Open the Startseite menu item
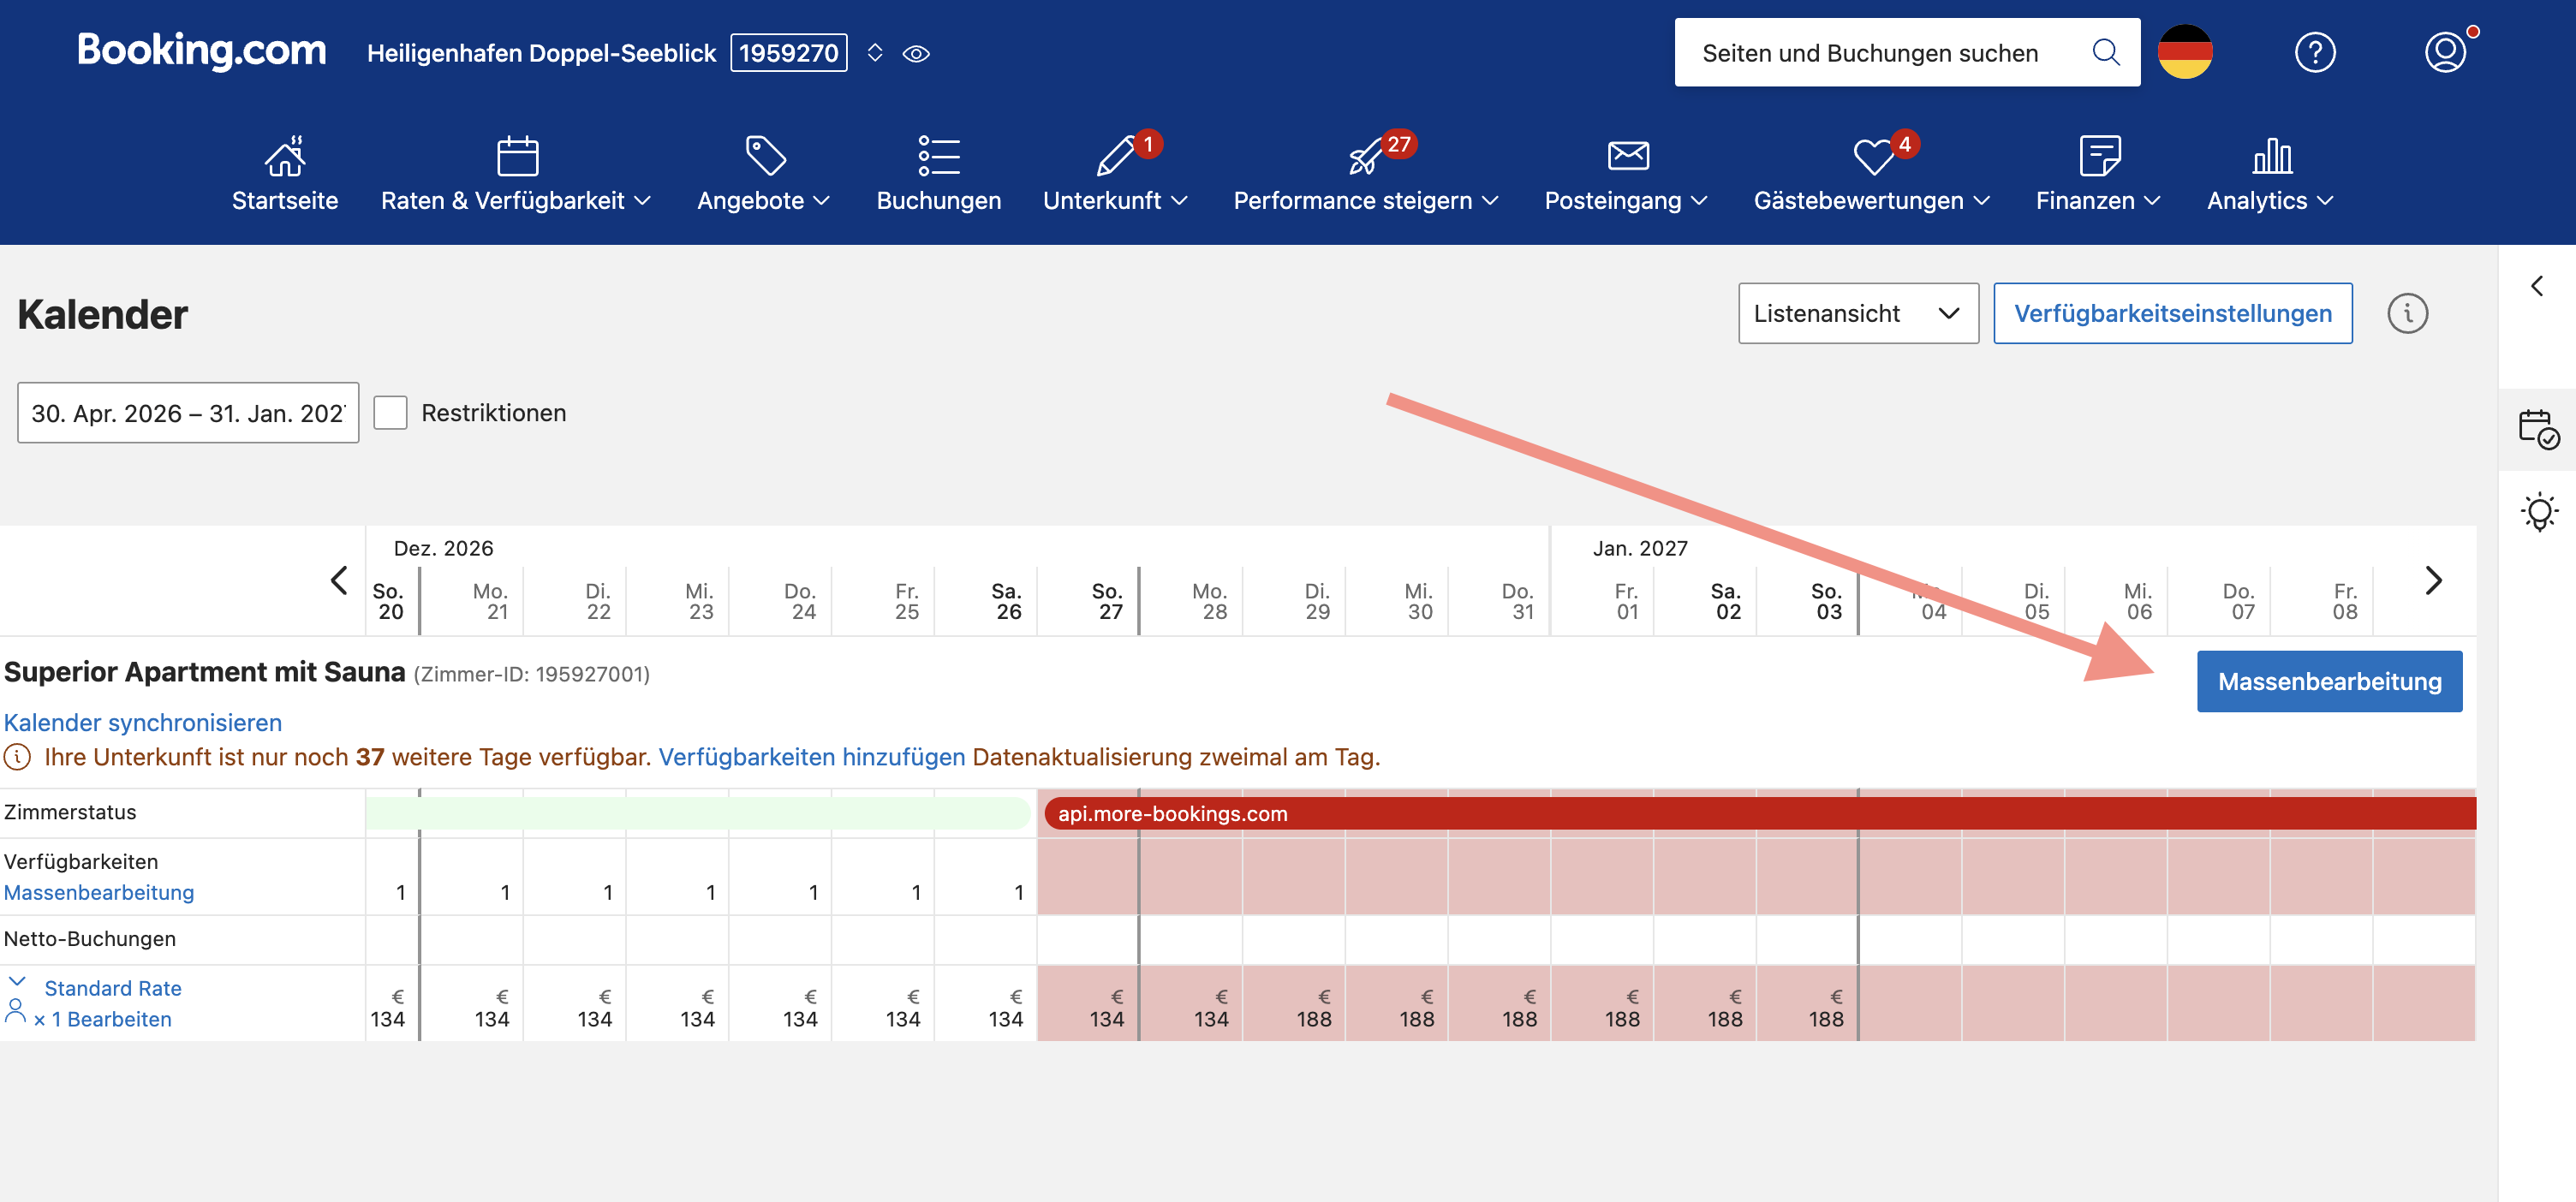Screen dimensions: 2576x1202 click(x=285, y=200)
